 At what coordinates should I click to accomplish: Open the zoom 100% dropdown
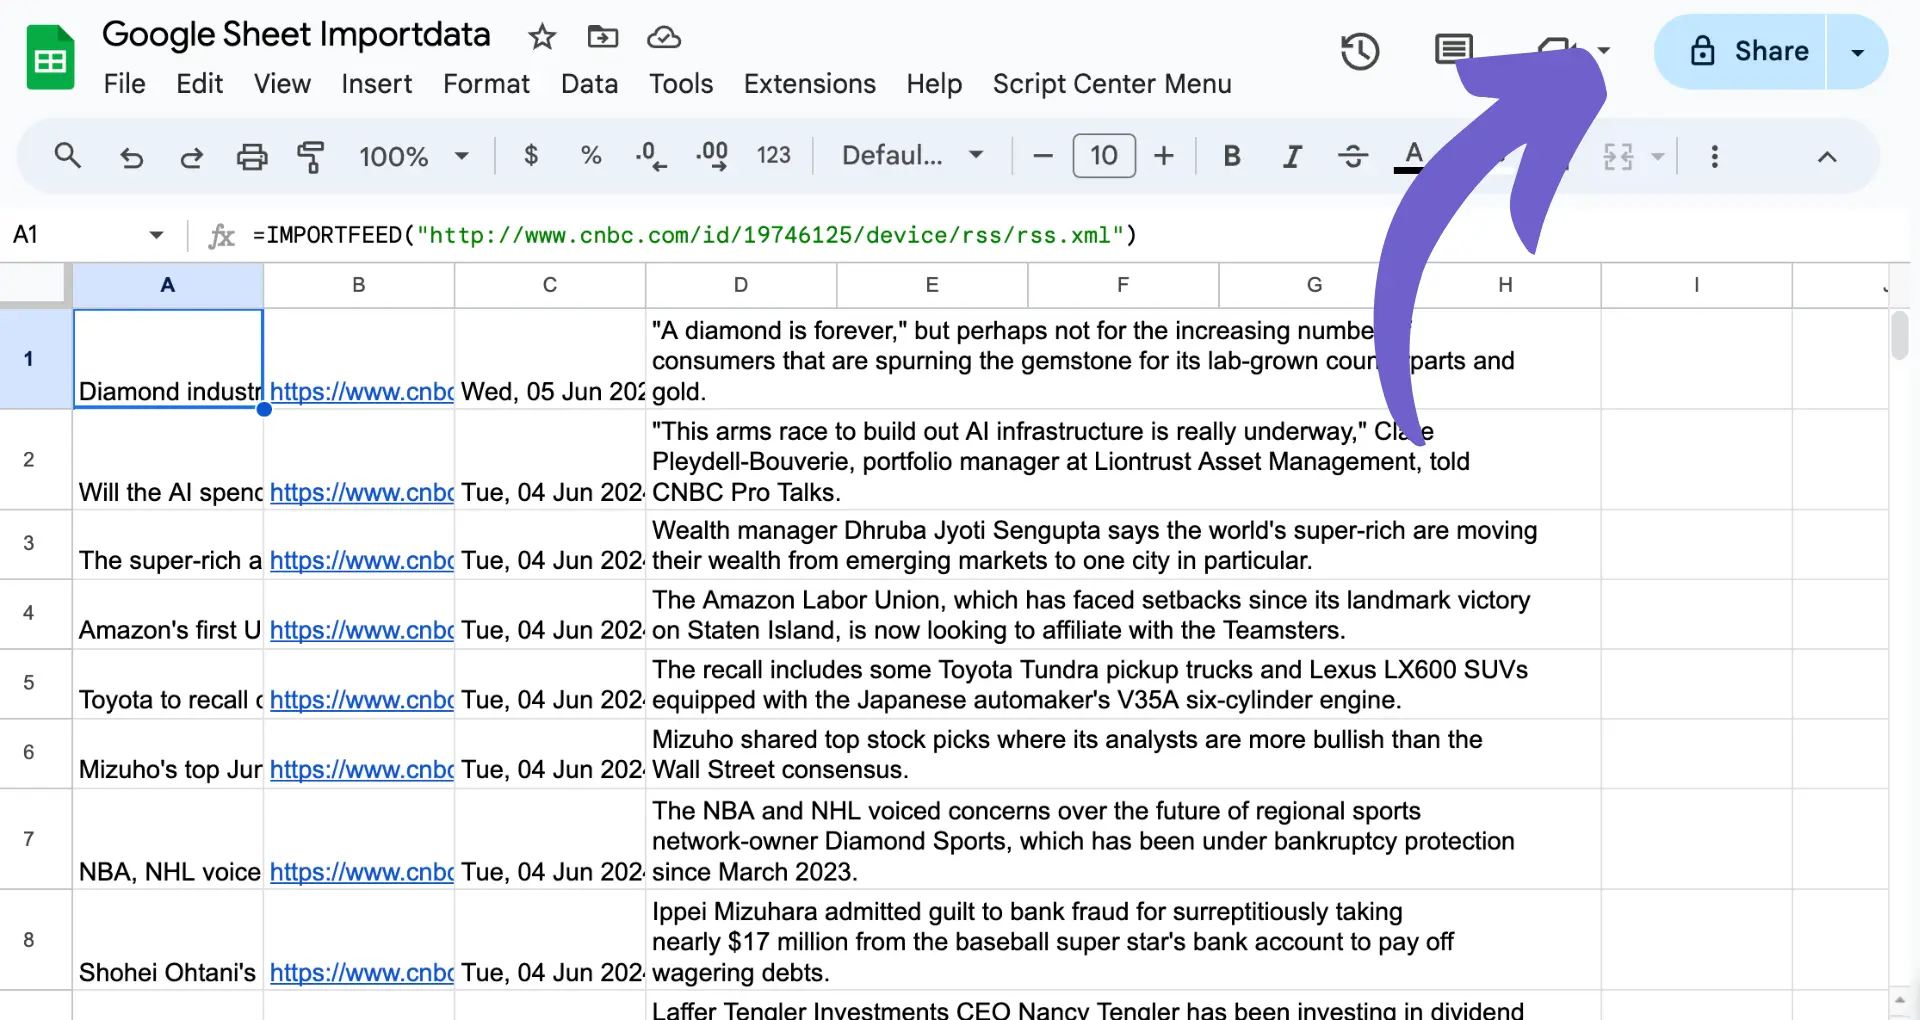pos(413,156)
